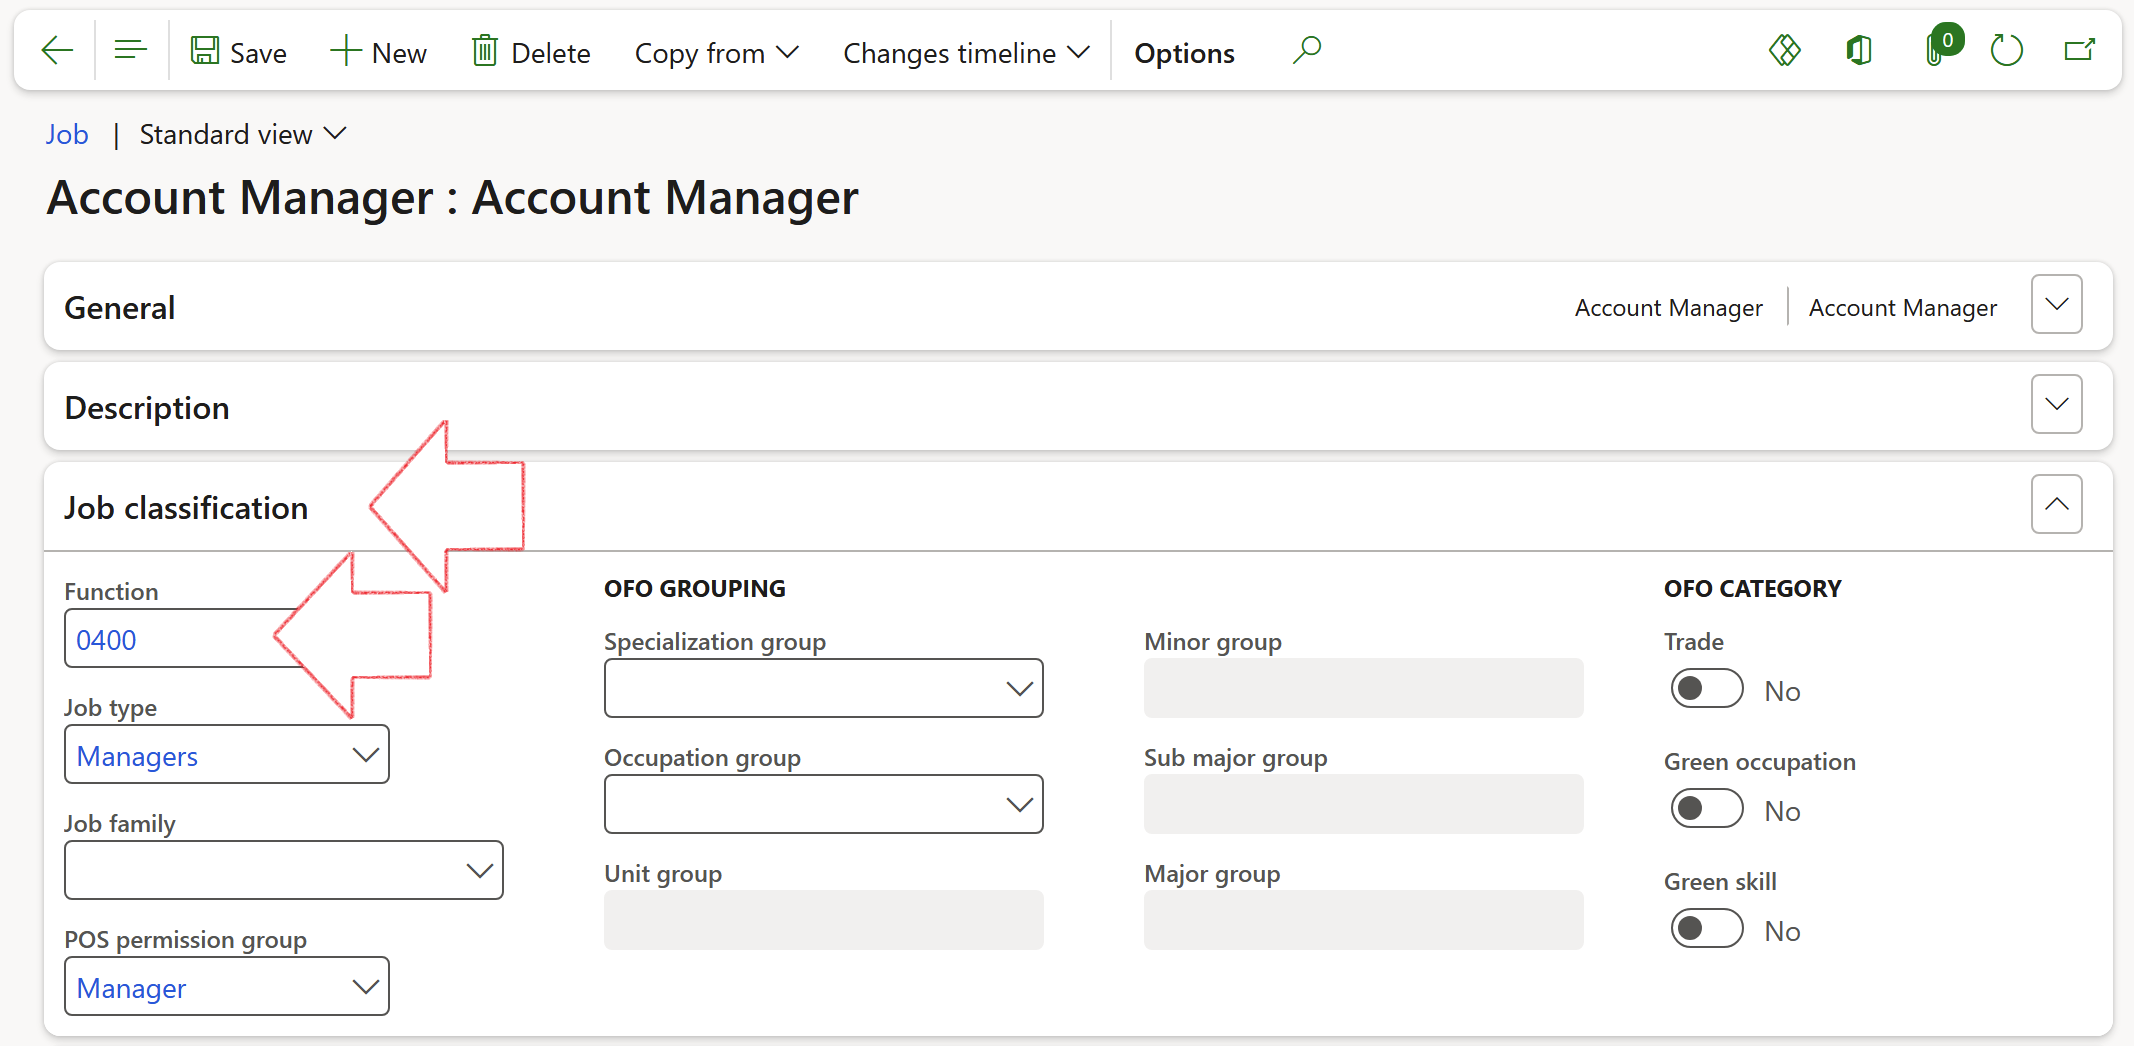Open the Copy from menu
The width and height of the screenshot is (2134, 1046).
[716, 53]
